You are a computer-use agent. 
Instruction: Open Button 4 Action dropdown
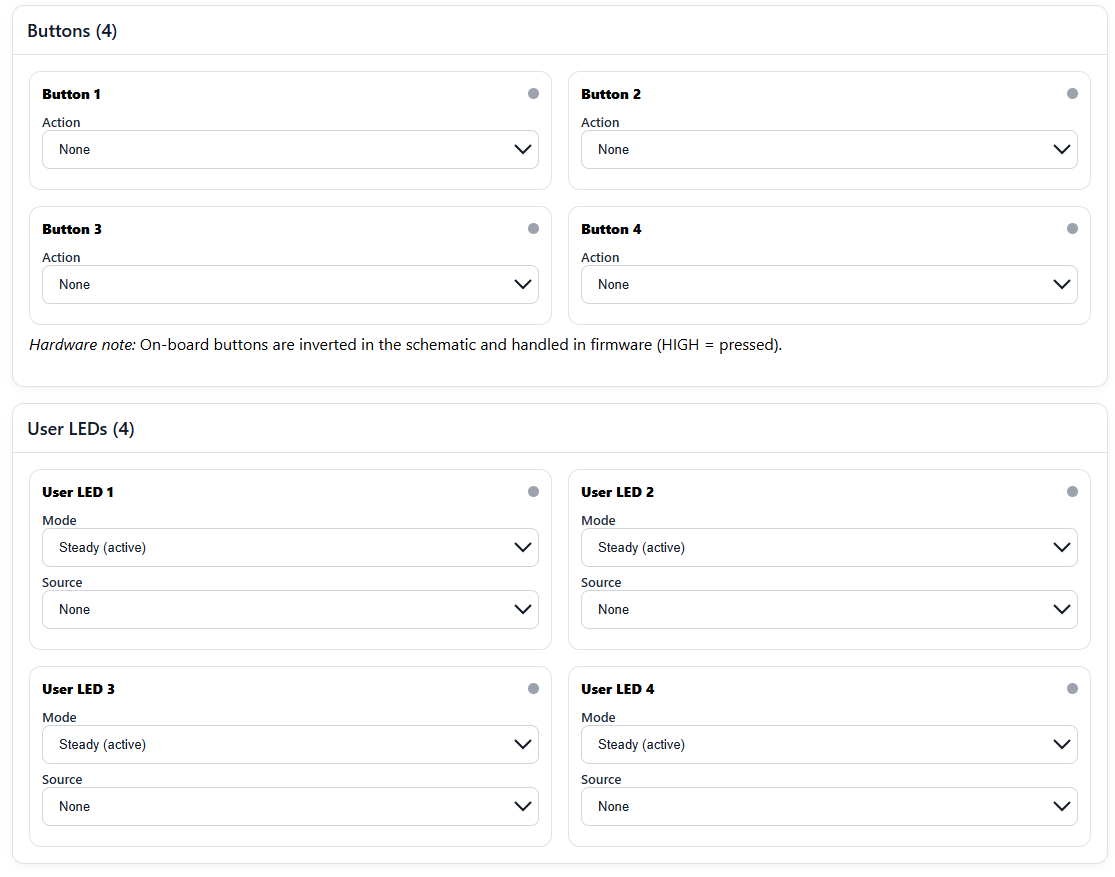pyautogui.click(x=829, y=285)
